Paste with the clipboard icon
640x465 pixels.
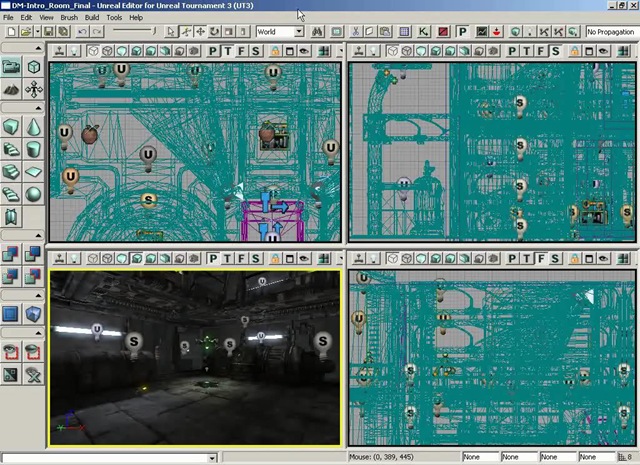pyautogui.click(x=384, y=31)
